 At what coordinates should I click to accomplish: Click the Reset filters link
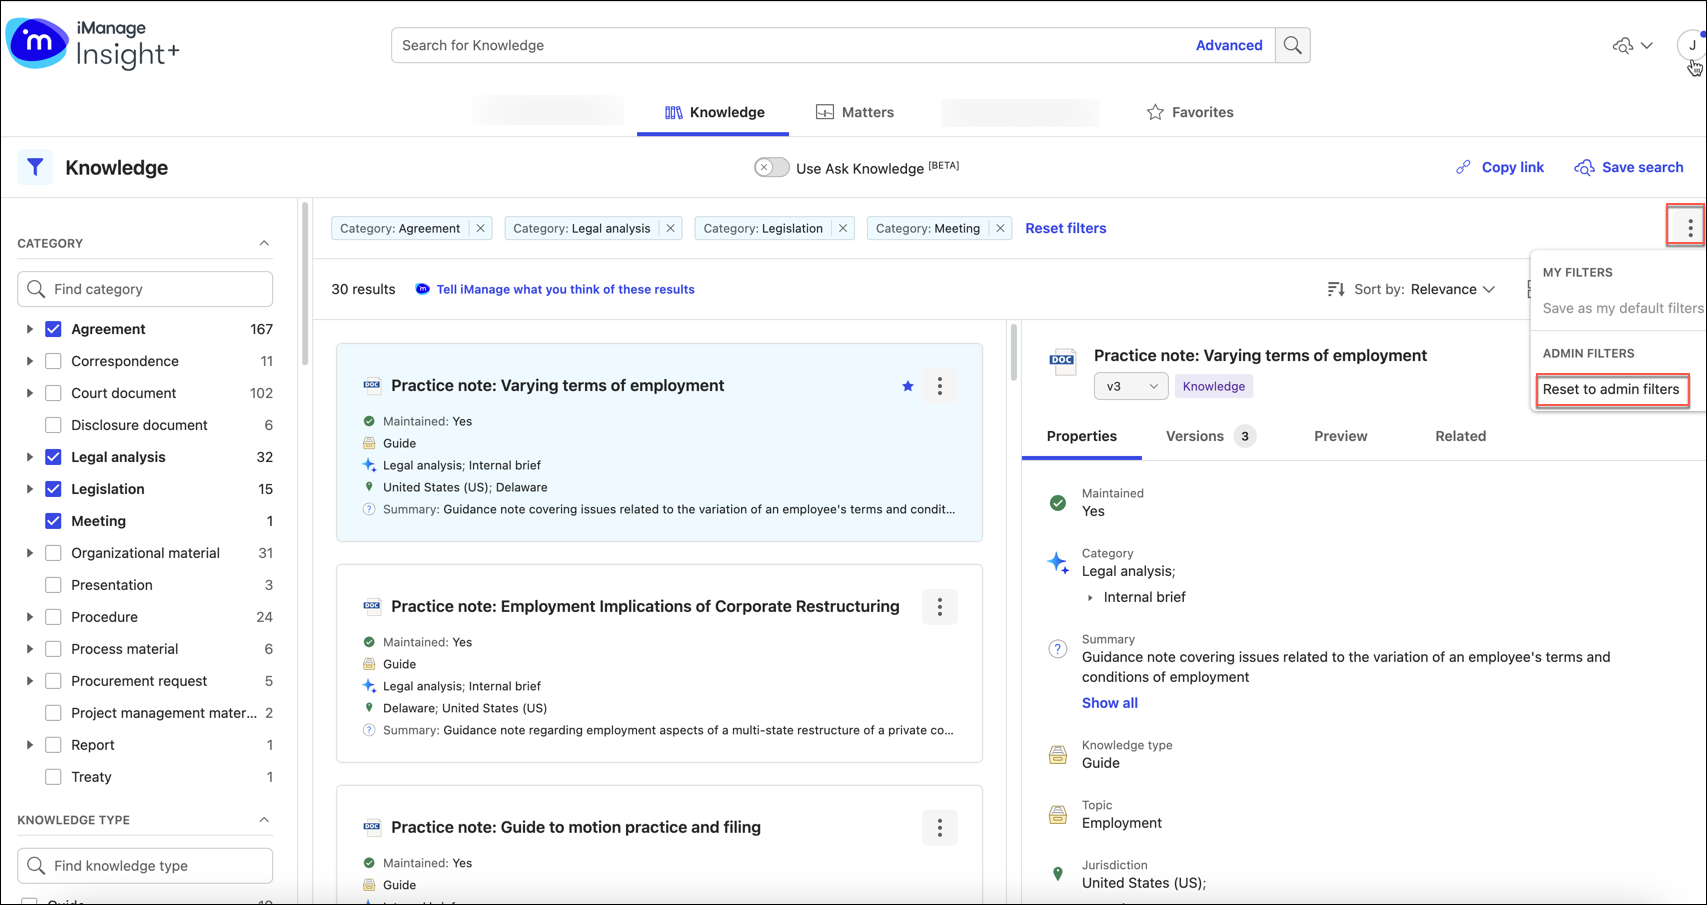tap(1065, 228)
